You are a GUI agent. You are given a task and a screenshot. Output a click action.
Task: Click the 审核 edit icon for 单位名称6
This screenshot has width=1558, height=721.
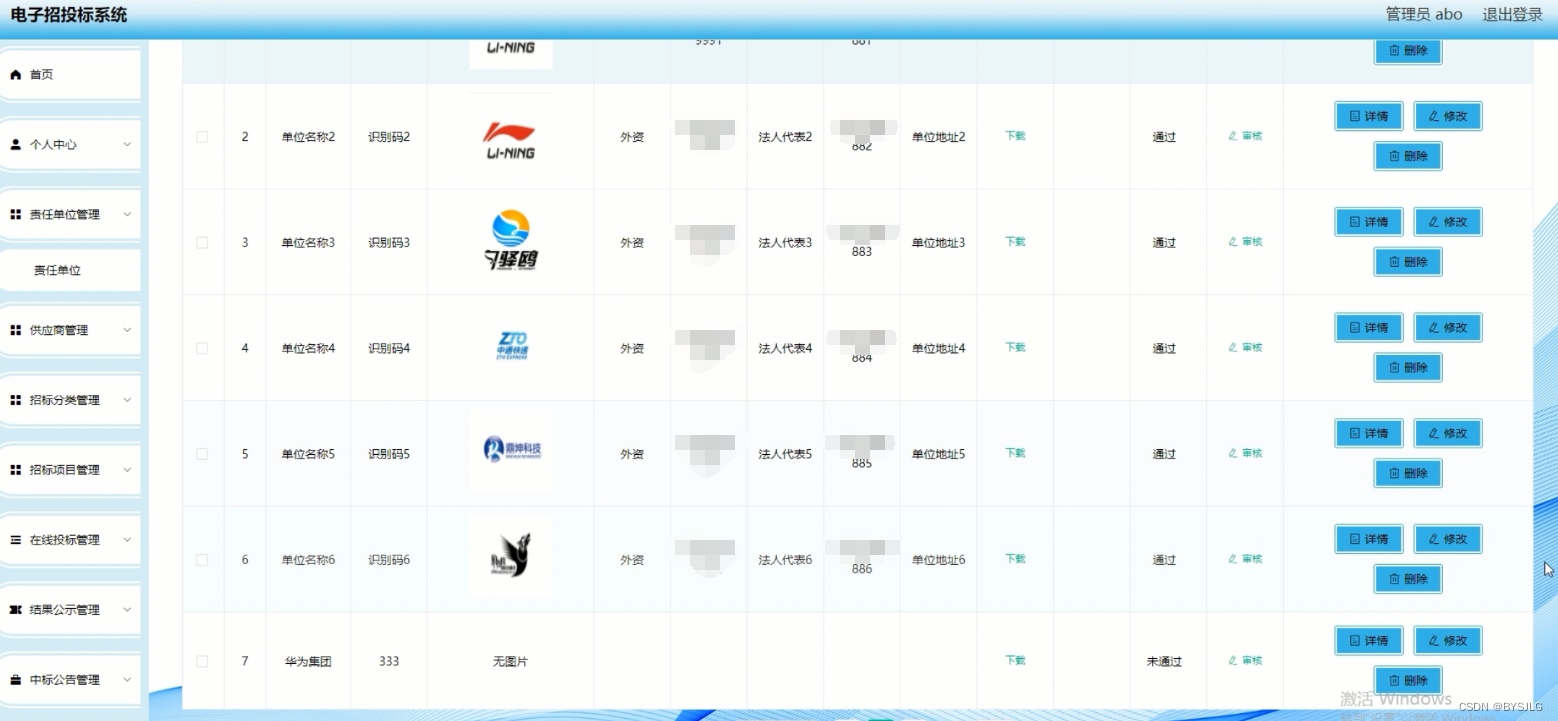click(x=1233, y=560)
